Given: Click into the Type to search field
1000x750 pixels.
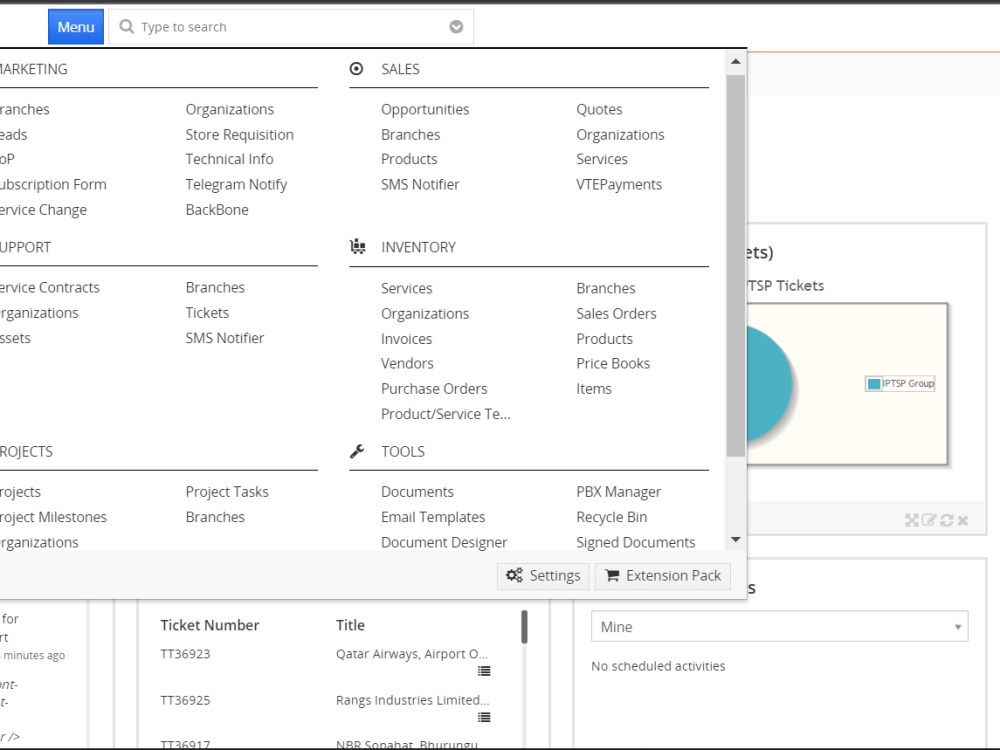Looking at the screenshot, I should 290,27.
